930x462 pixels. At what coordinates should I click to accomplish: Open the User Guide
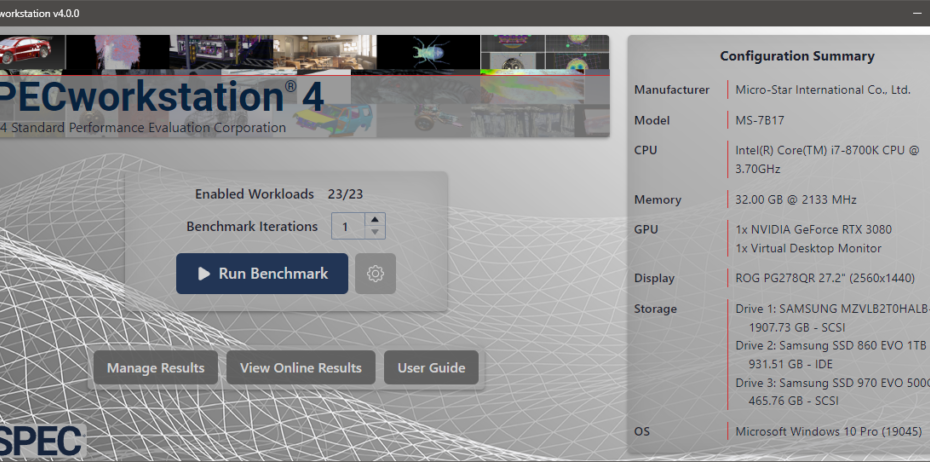431,368
